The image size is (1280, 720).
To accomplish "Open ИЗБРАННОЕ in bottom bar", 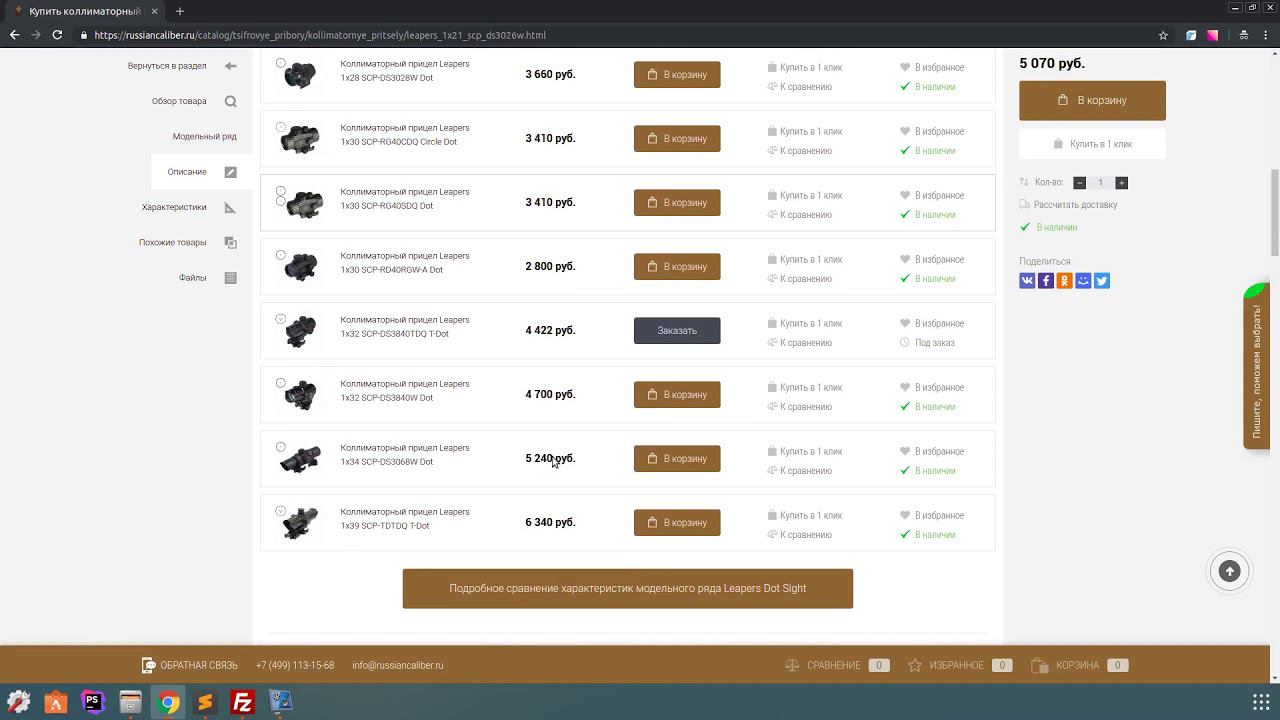I will click(960, 665).
